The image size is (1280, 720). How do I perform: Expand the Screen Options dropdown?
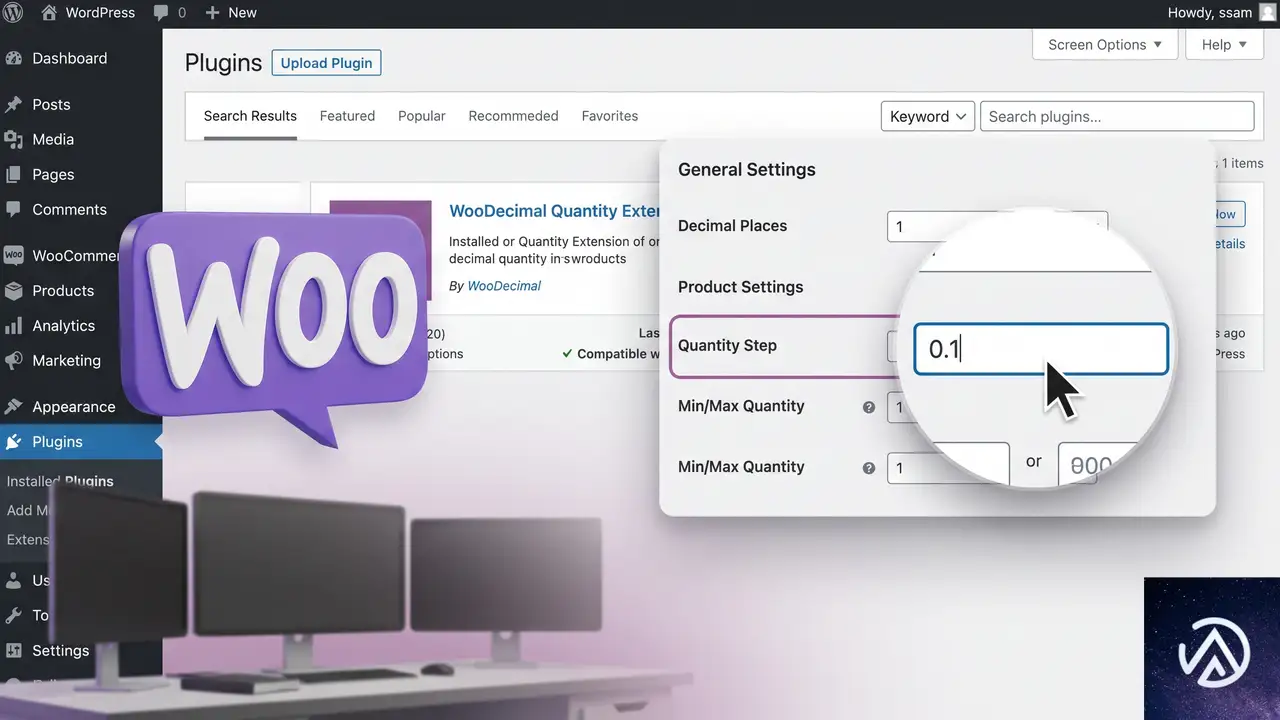click(1105, 45)
